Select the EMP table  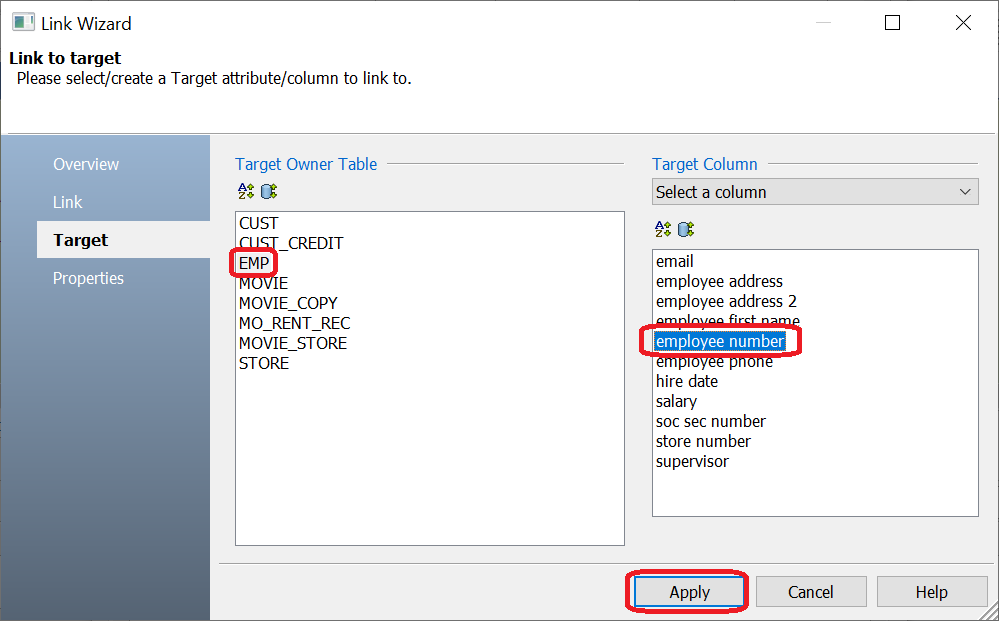point(254,263)
